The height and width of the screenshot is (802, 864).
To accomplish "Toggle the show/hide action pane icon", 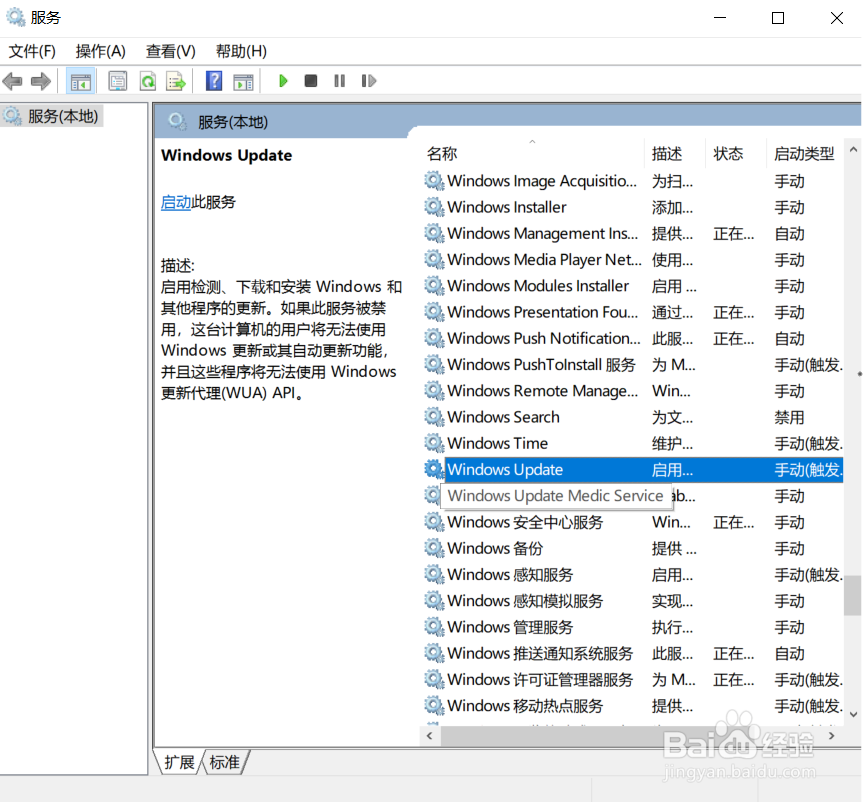I will coord(243,82).
